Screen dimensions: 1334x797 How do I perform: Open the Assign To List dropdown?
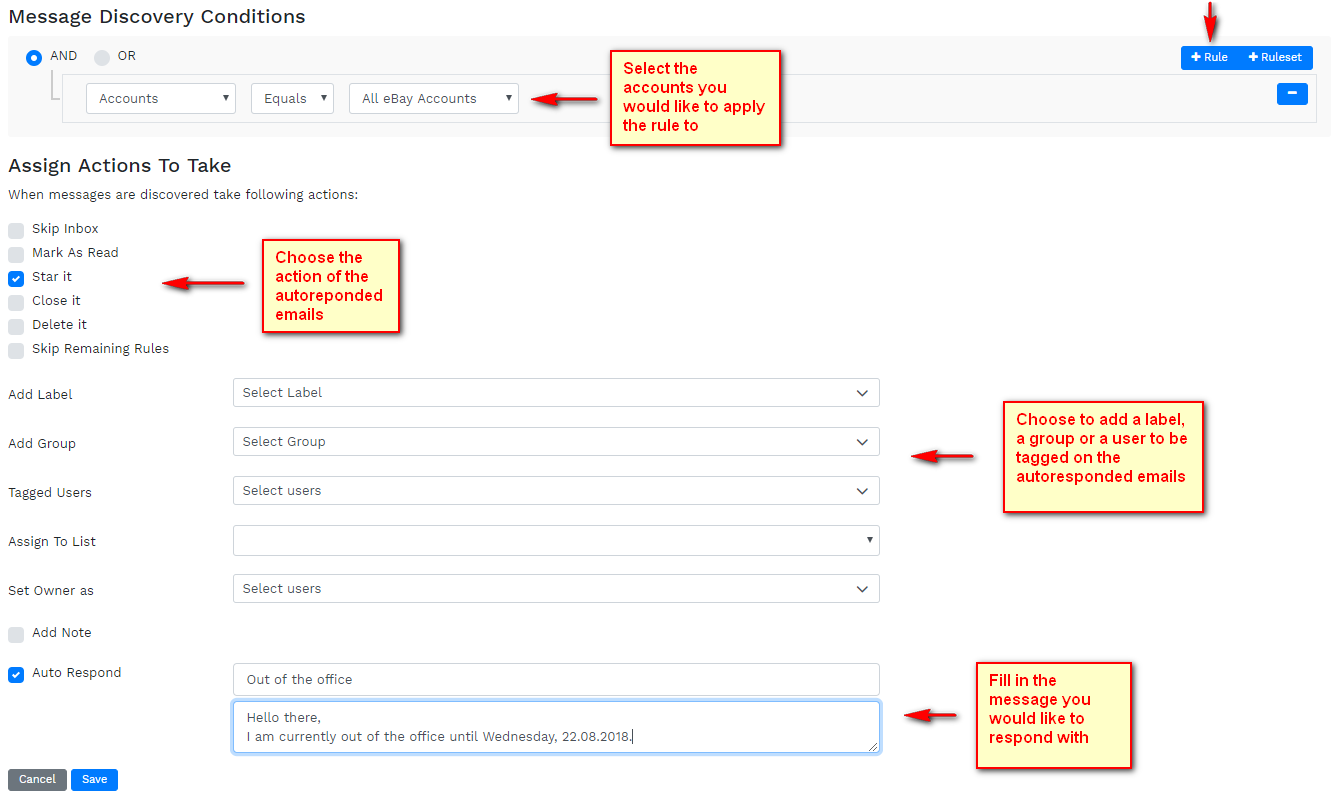pyautogui.click(x=556, y=540)
